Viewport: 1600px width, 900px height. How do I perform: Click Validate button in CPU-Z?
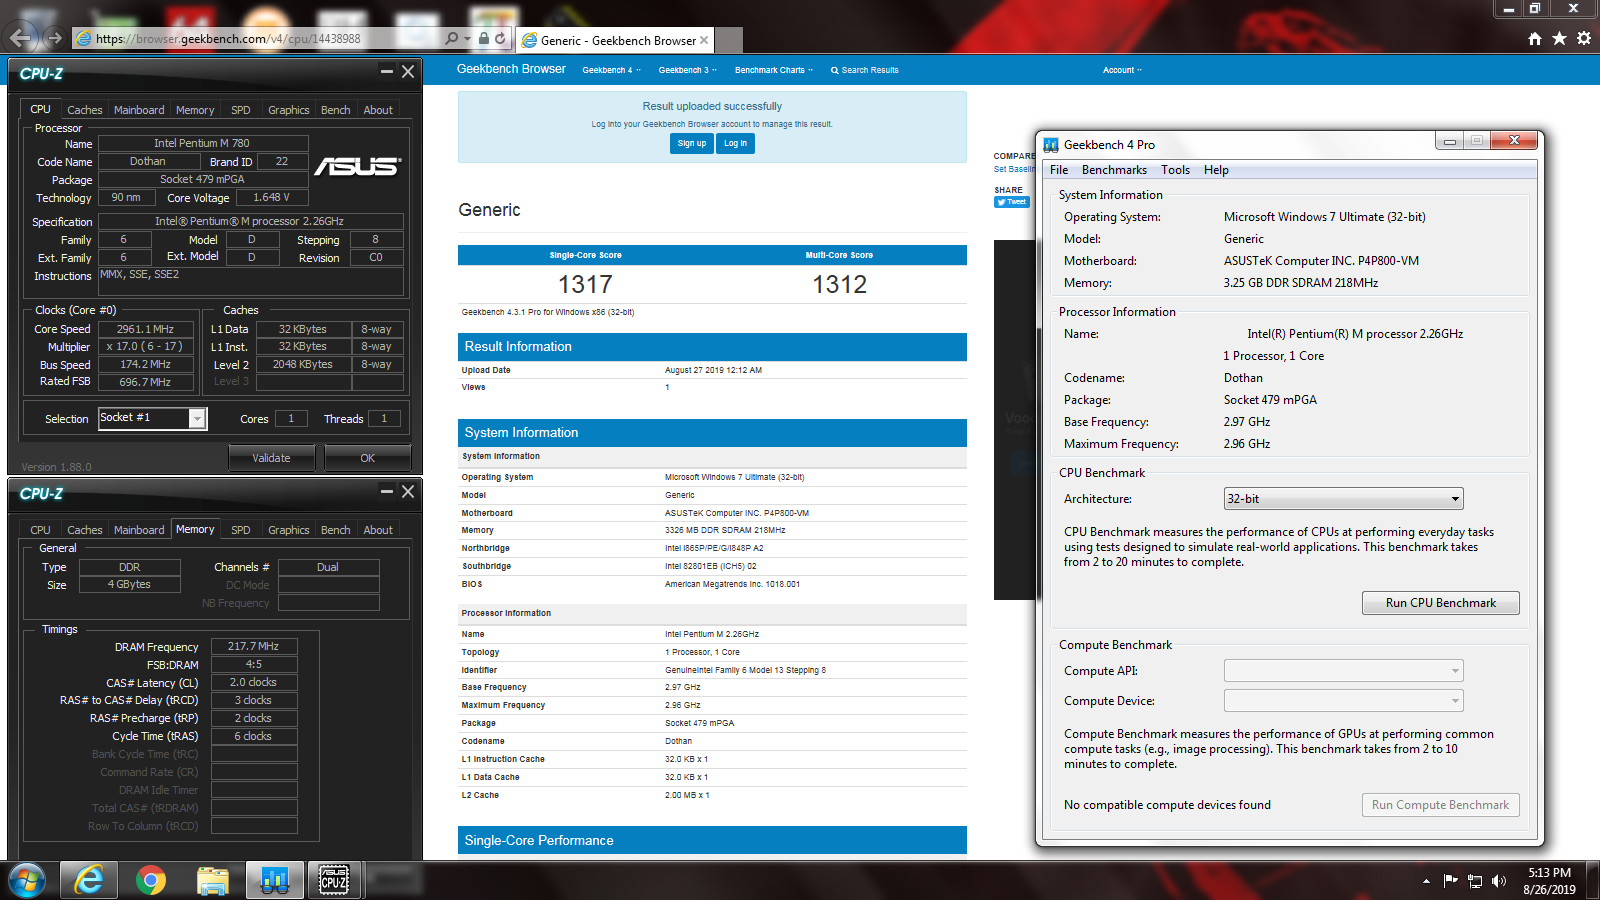click(x=271, y=458)
